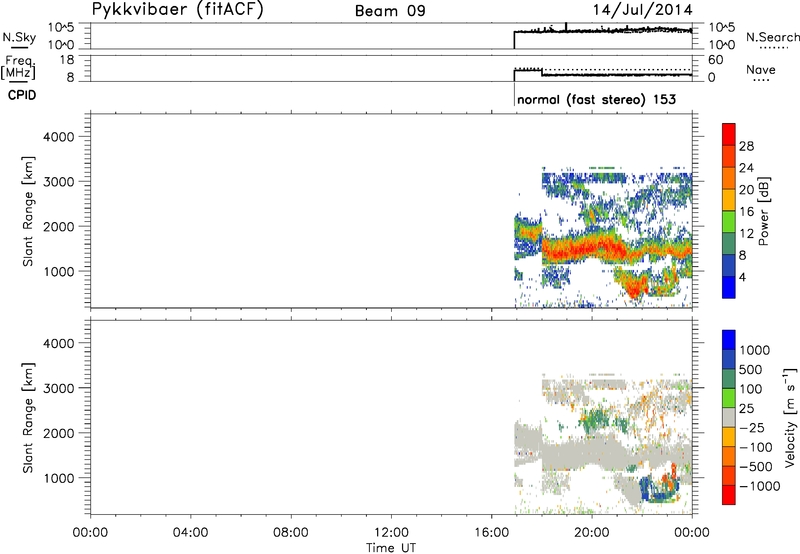Click the Velocity [m s⁻¹] colorbar title

tap(790, 417)
